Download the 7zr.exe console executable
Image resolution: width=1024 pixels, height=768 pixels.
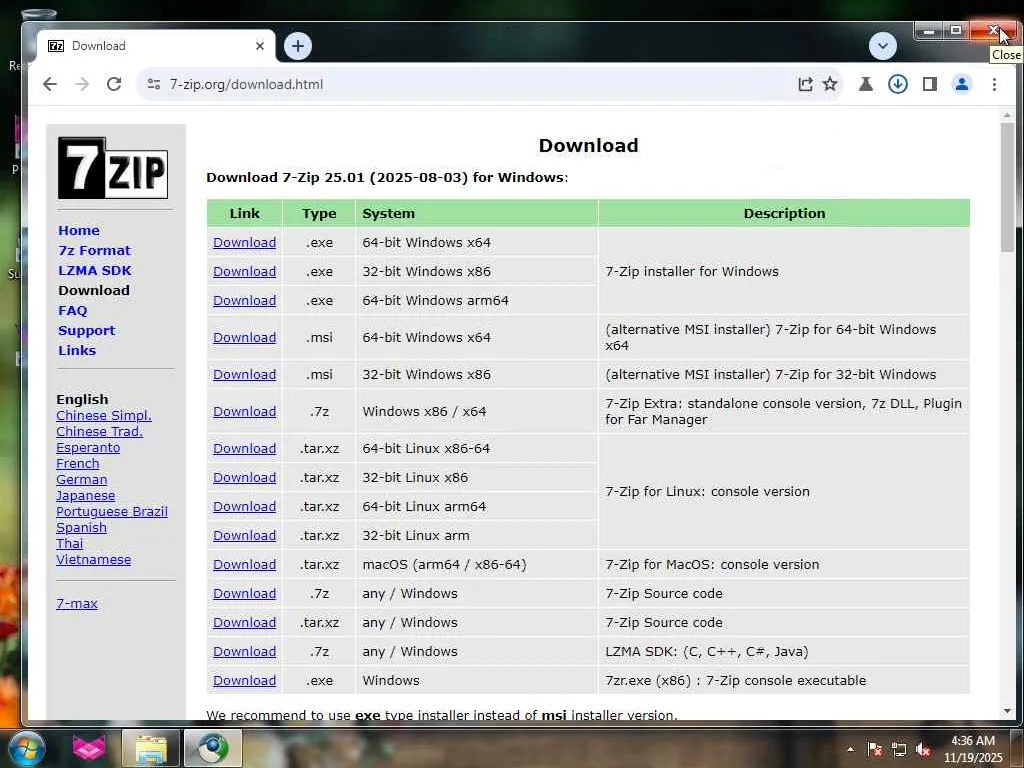coord(244,680)
